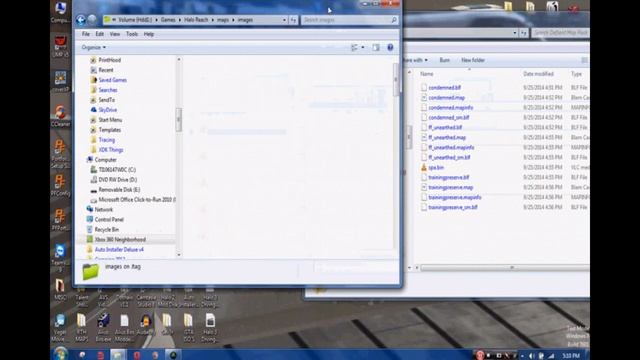Screen dimensions: 640x360
Task: Select Saved Games in the navigation tree
Action: pos(112,80)
